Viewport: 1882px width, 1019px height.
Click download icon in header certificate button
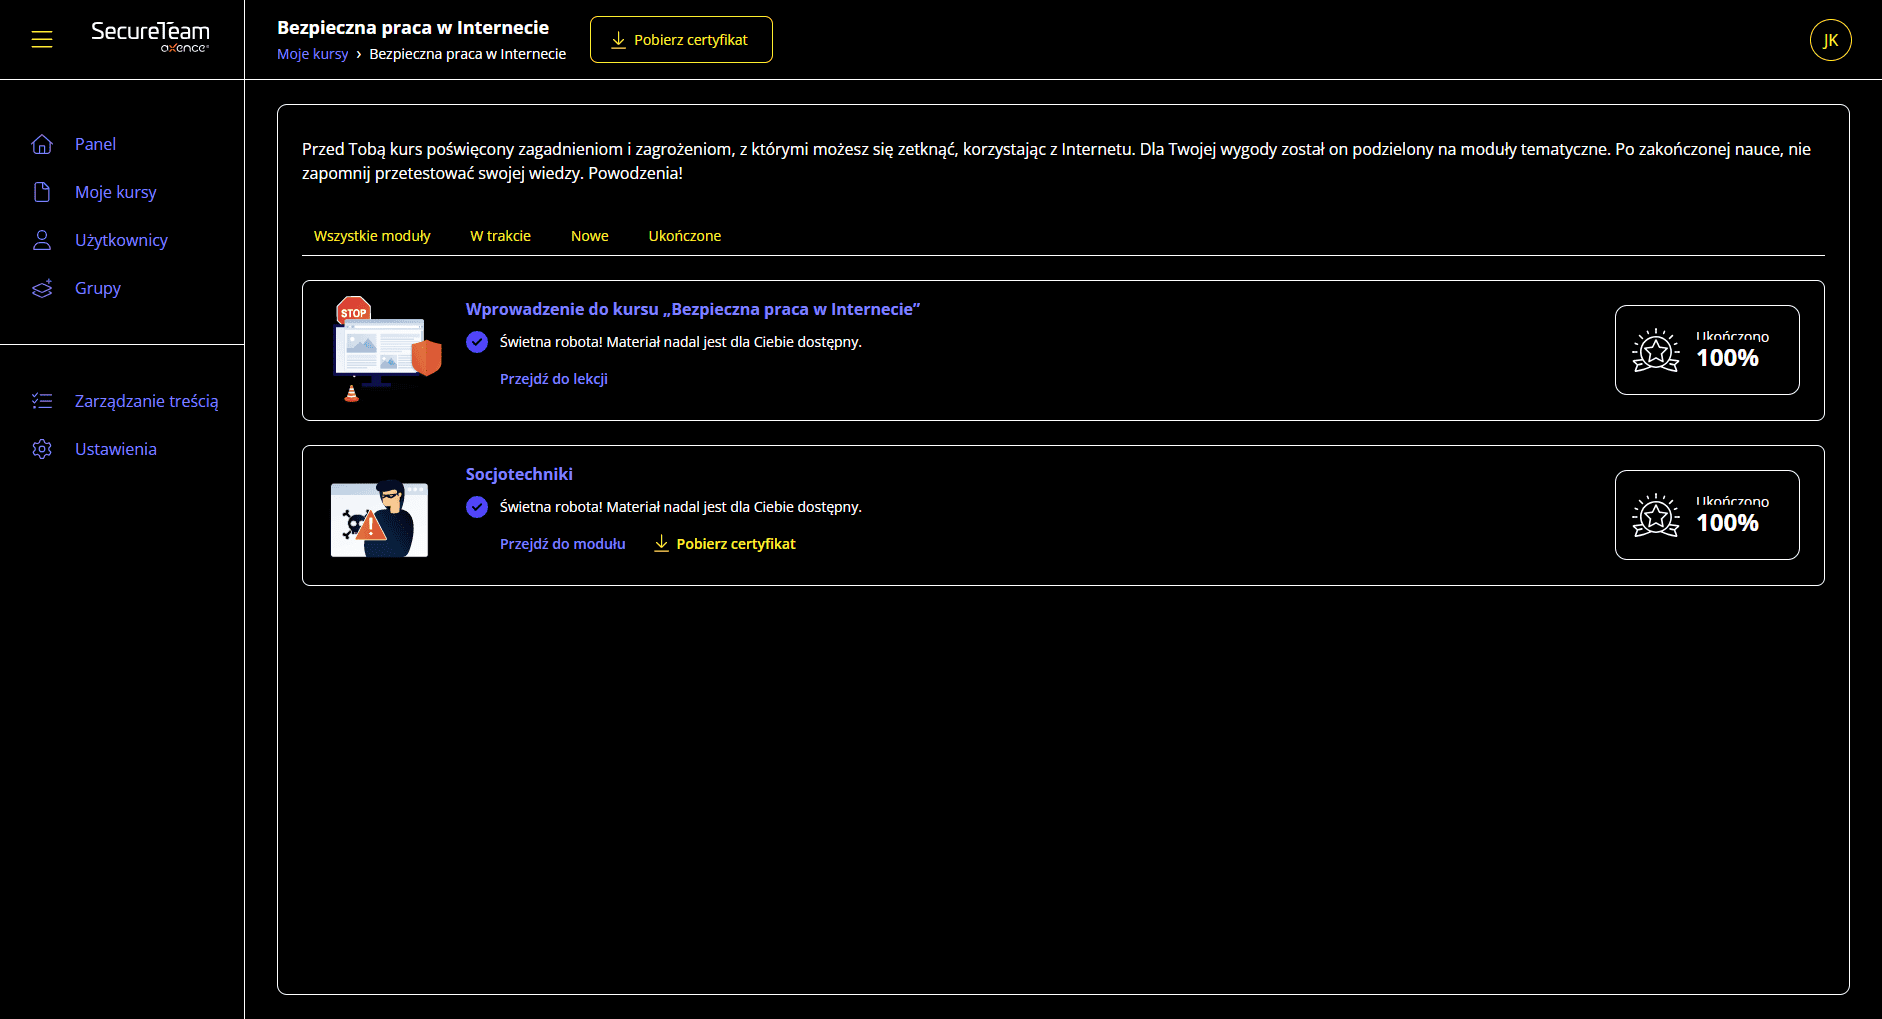[618, 40]
